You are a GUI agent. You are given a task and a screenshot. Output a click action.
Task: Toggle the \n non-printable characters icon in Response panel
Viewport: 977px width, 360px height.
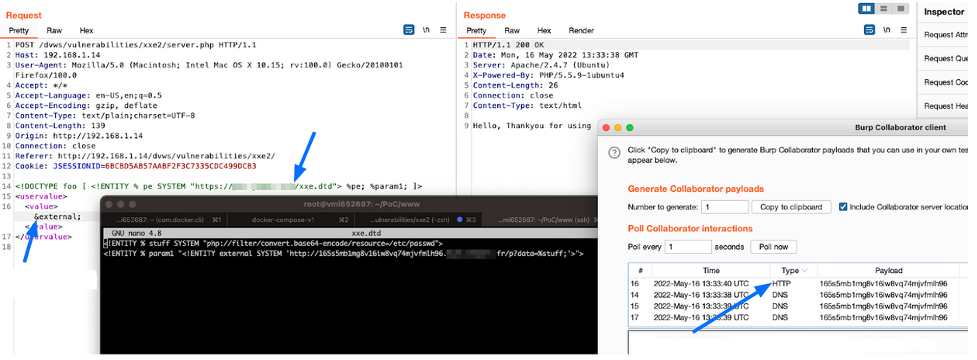pos(886,30)
